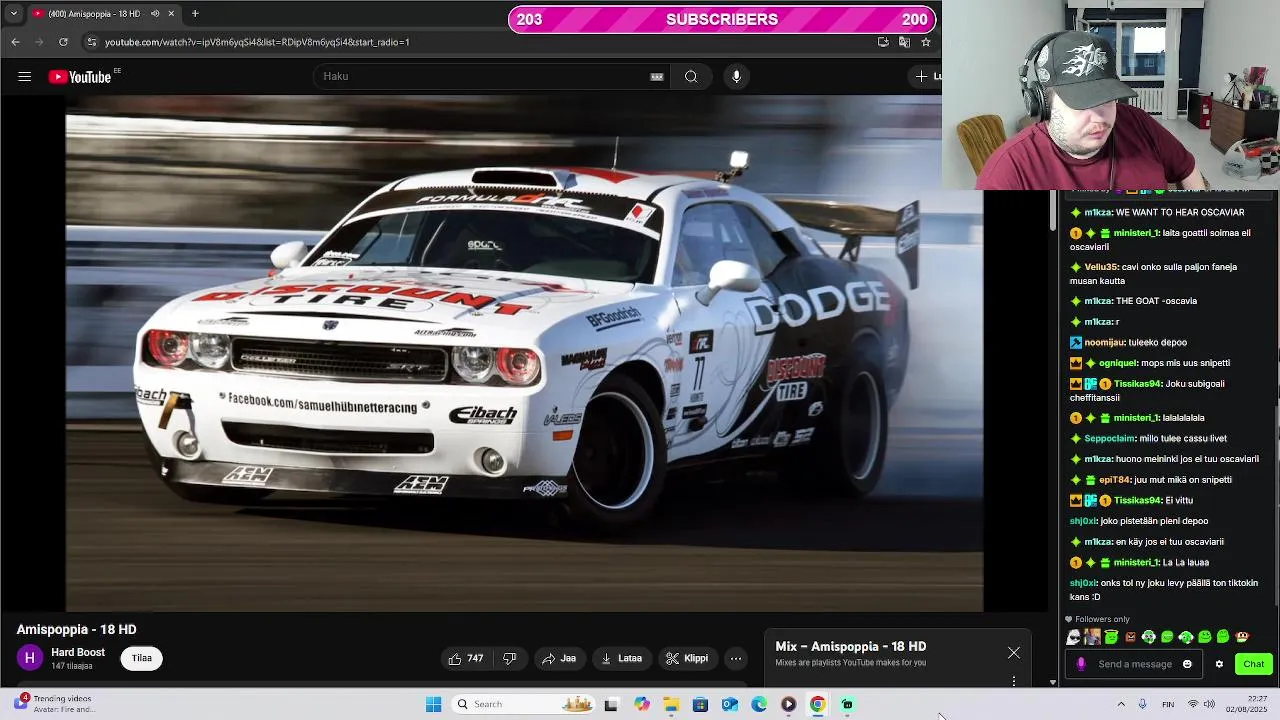Image resolution: width=1280 pixels, height=720 pixels.
Task: Click the username Vellu35 in chat
Action: [1101, 267]
